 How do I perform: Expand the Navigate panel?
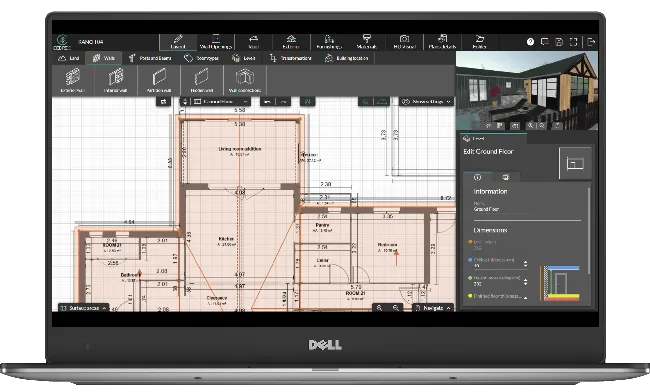pos(433,308)
